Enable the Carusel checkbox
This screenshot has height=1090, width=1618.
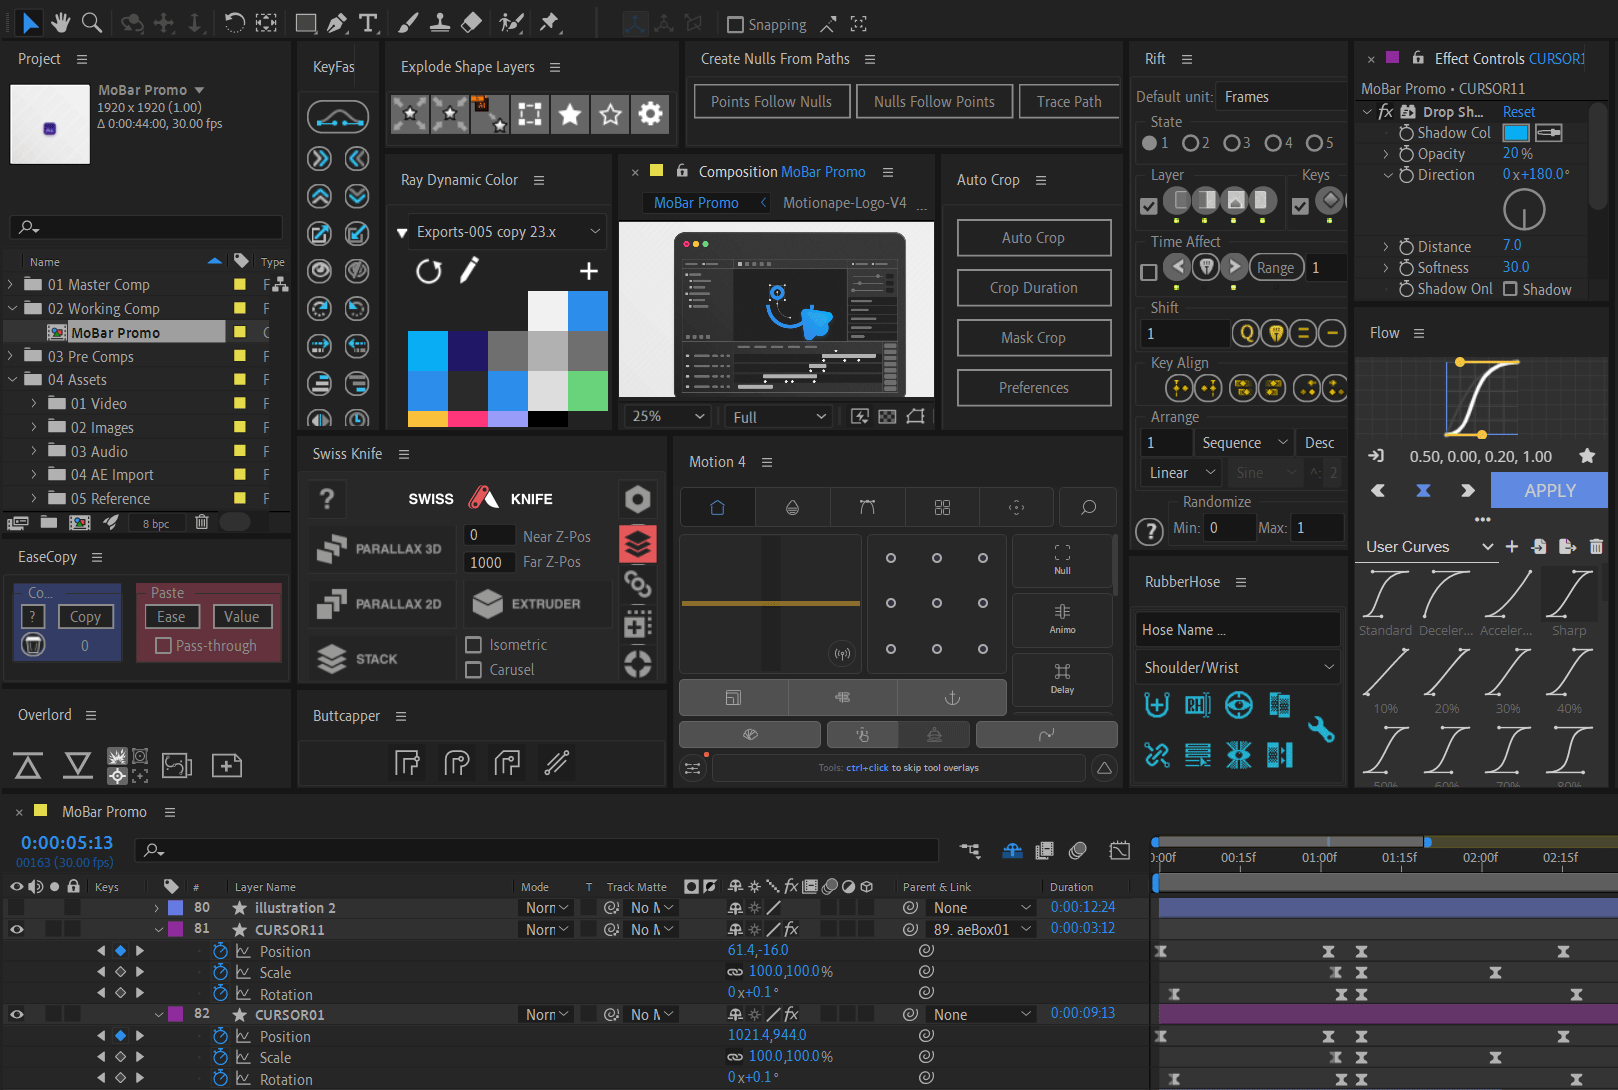click(x=474, y=670)
